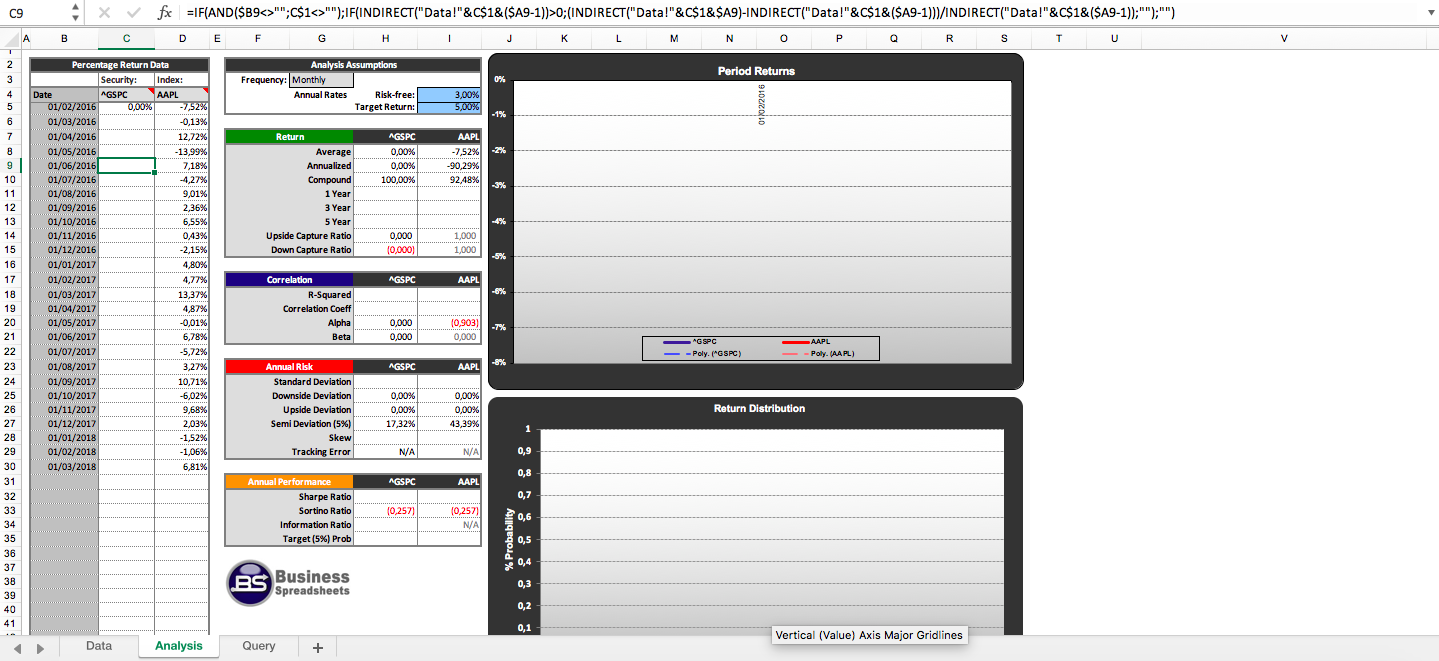1439x661 pixels.
Task: Confirm formula entry with the checkmark icon
Action: coord(133,13)
